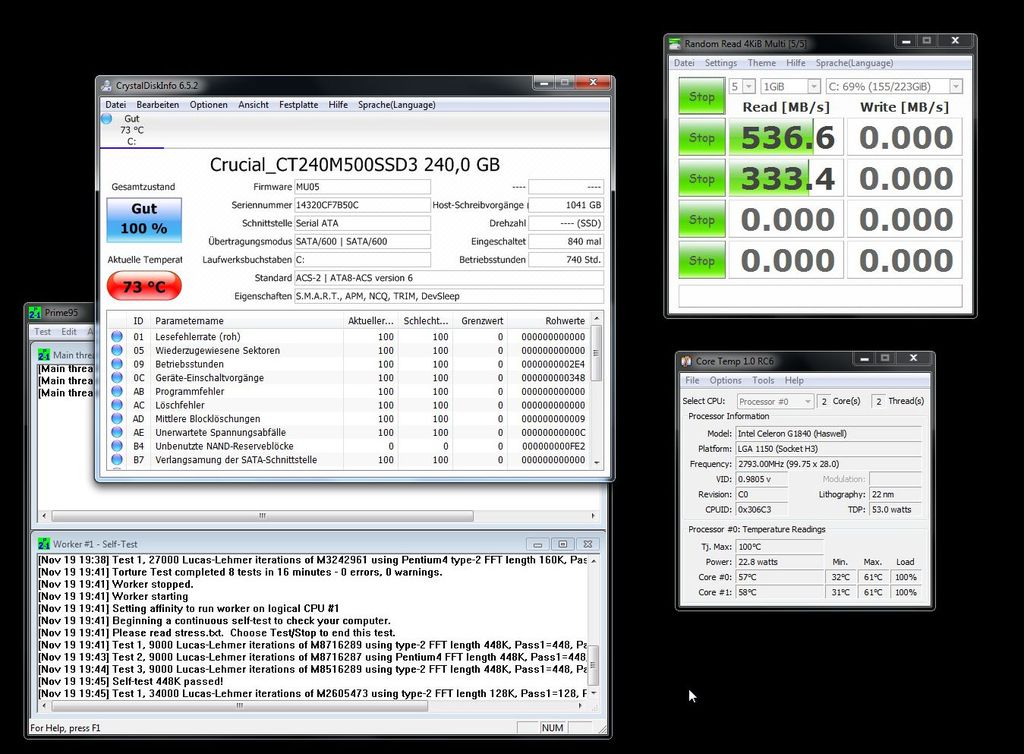
Task: Click the status circle of Wiederzugewiesene Sektoren
Action: (x=117, y=350)
